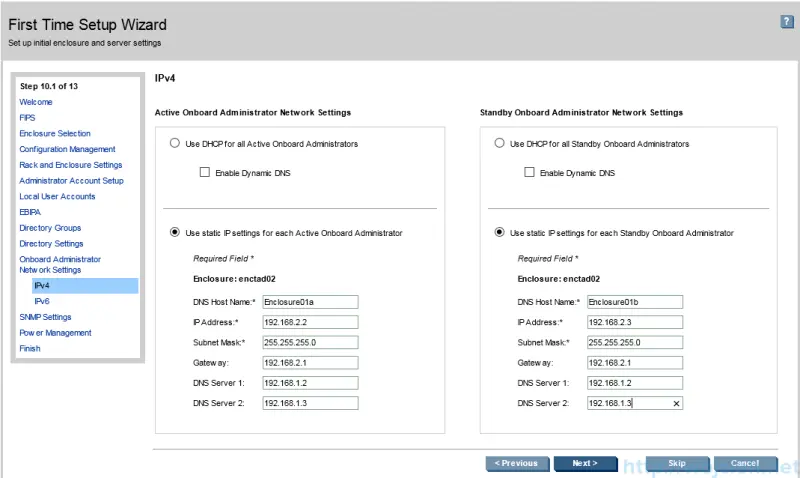Select Use DHCP for all Standby Onboard Administrators

coord(499,143)
